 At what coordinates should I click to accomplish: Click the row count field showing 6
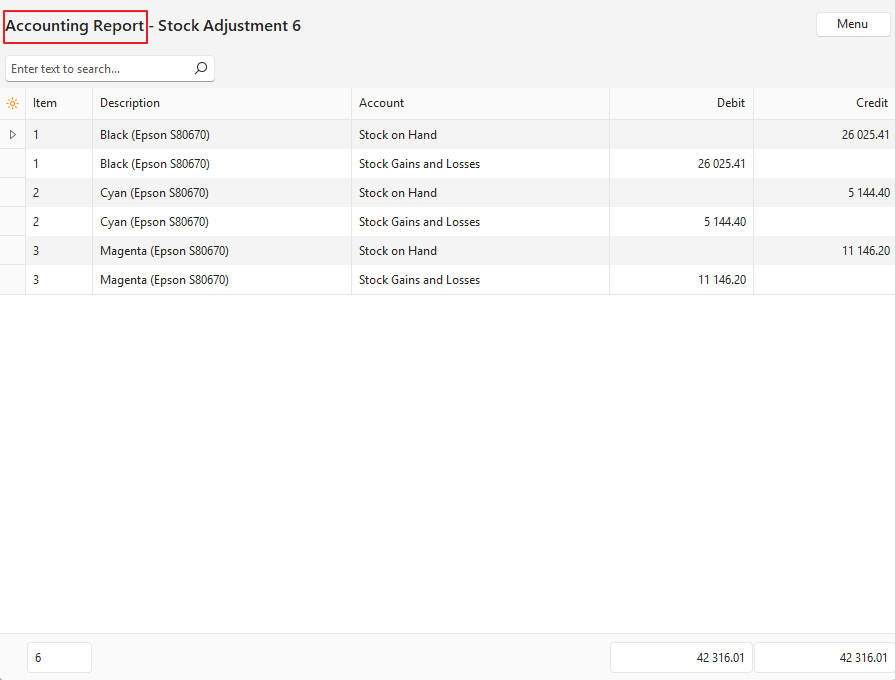coord(59,657)
